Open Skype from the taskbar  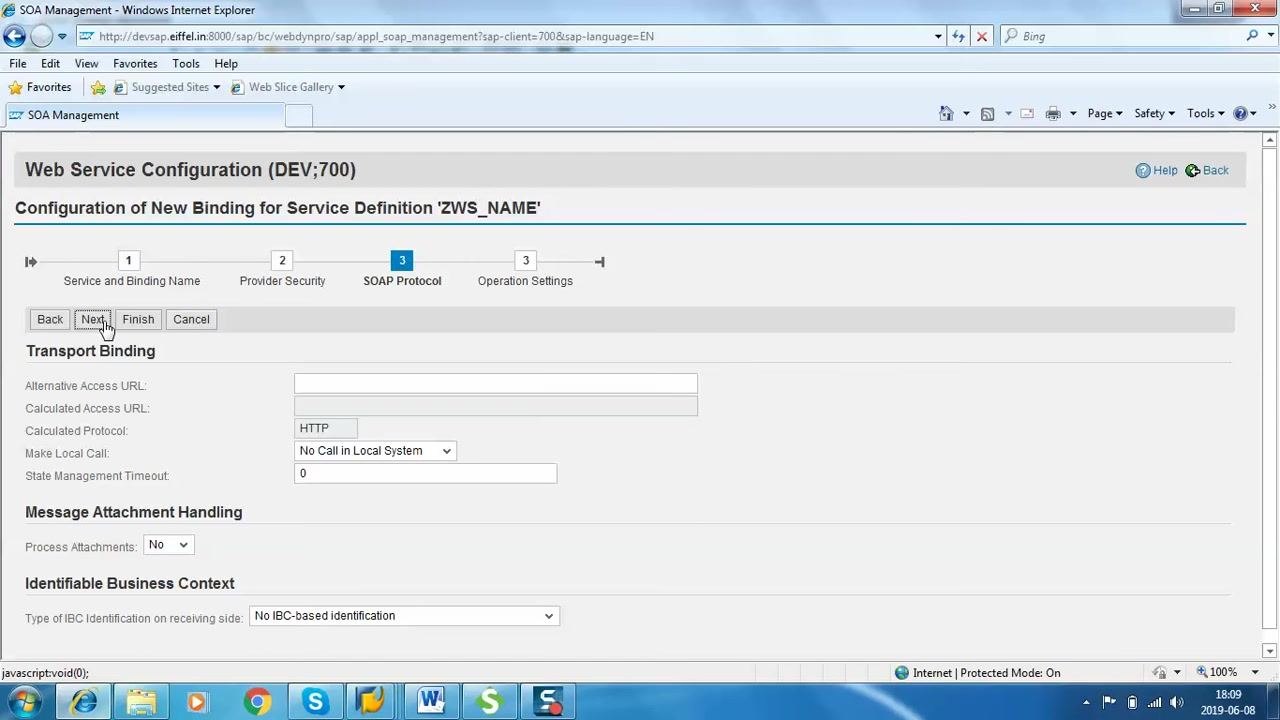click(315, 702)
